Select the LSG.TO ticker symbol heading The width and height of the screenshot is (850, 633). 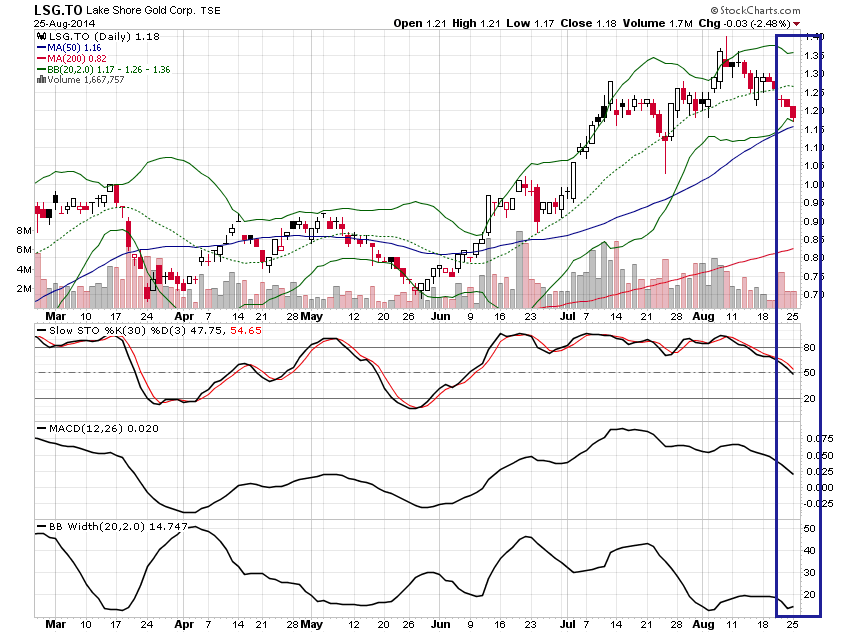(58, 10)
